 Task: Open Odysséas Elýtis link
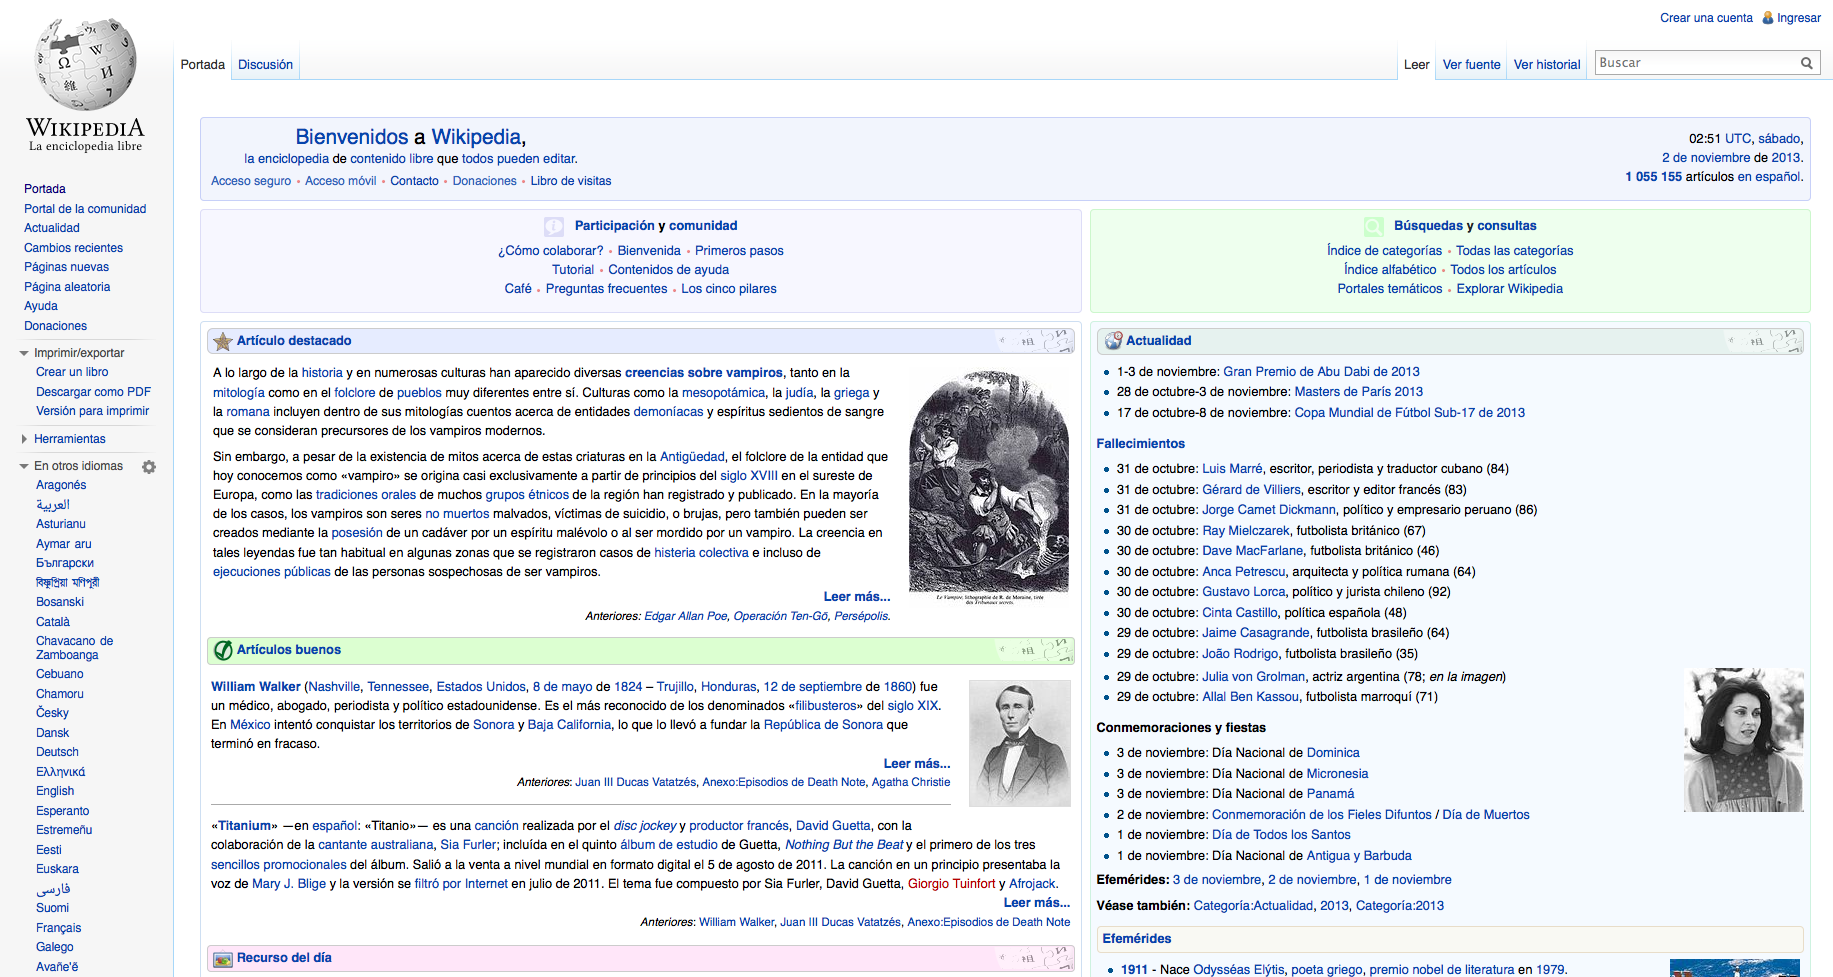click(1239, 970)
